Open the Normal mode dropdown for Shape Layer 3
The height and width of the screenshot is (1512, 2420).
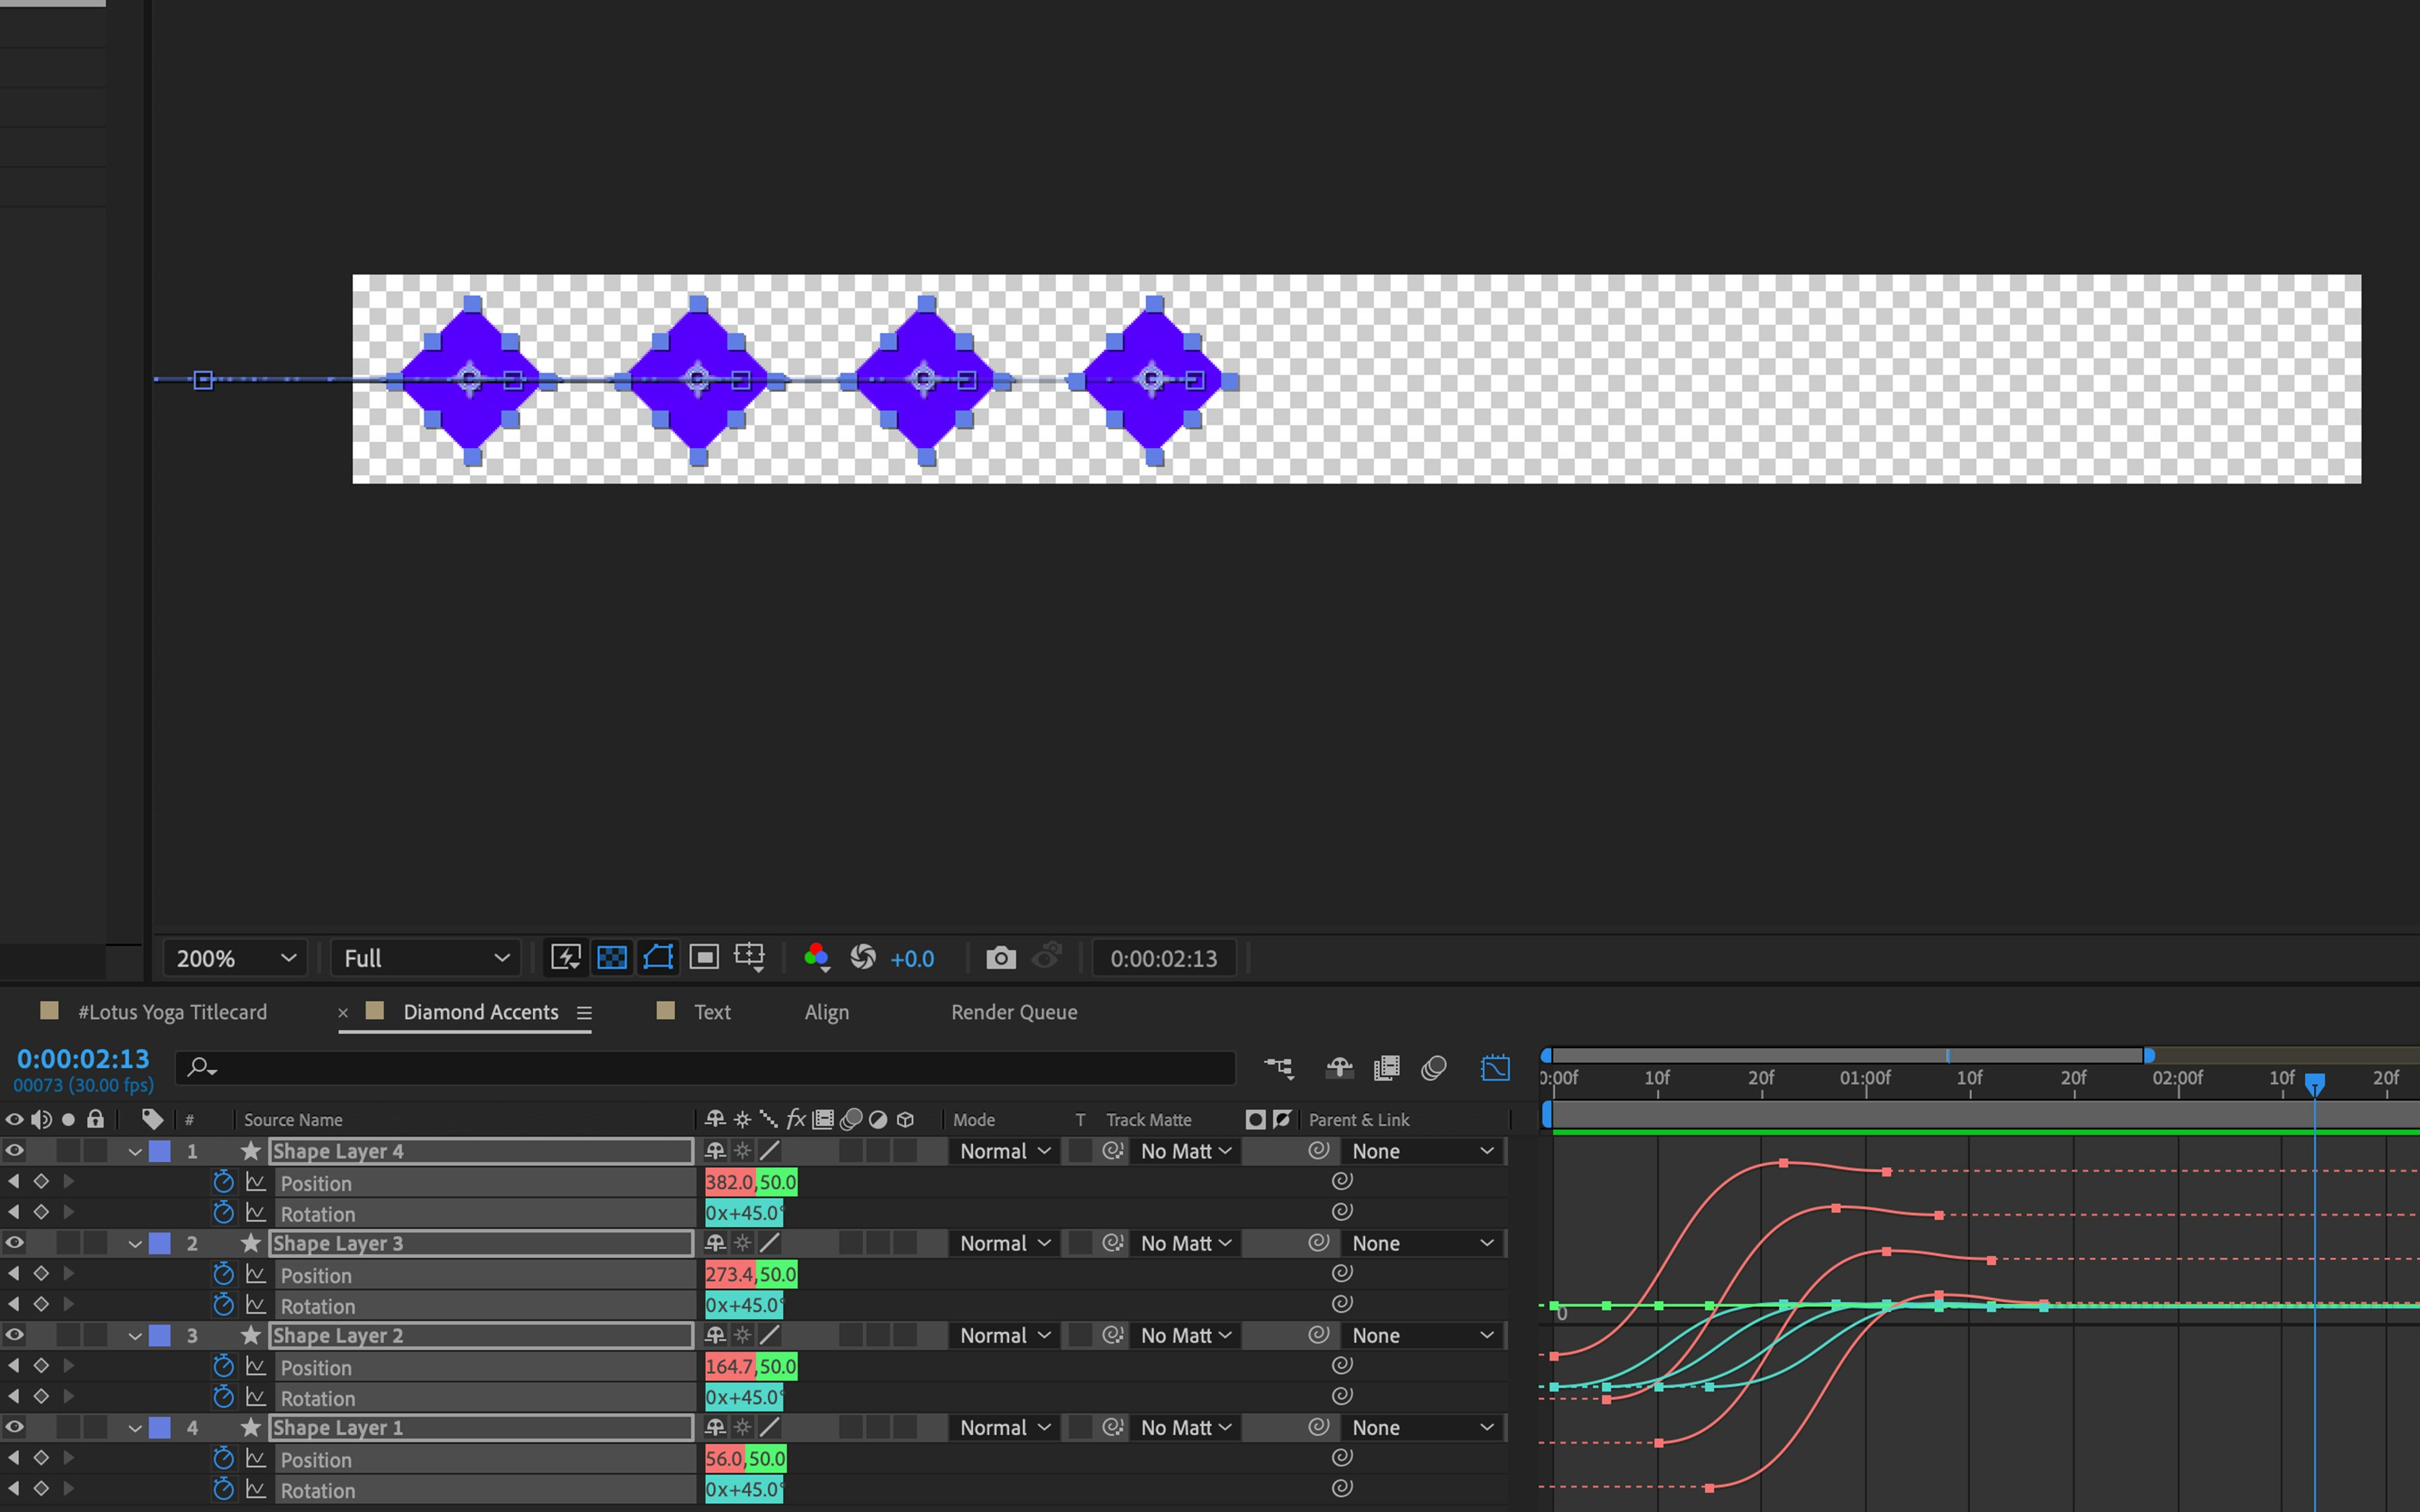[x=1004, y=1243]
